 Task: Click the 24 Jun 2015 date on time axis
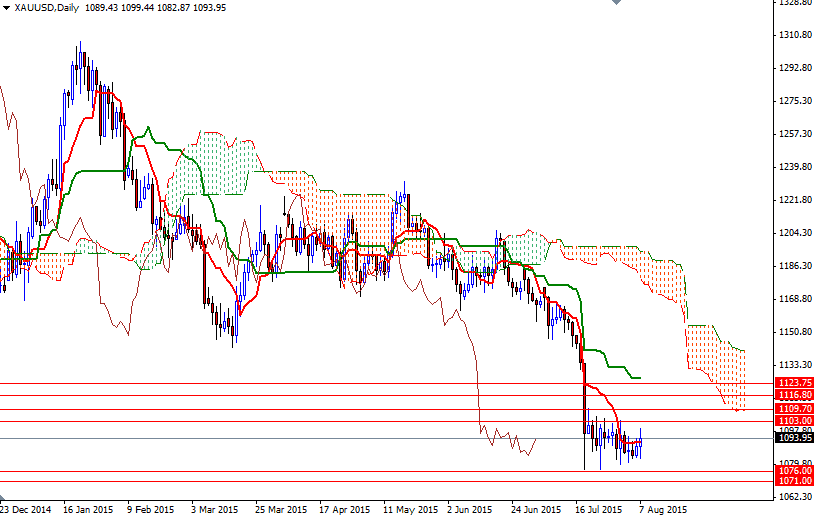click(x=536, y=508)
